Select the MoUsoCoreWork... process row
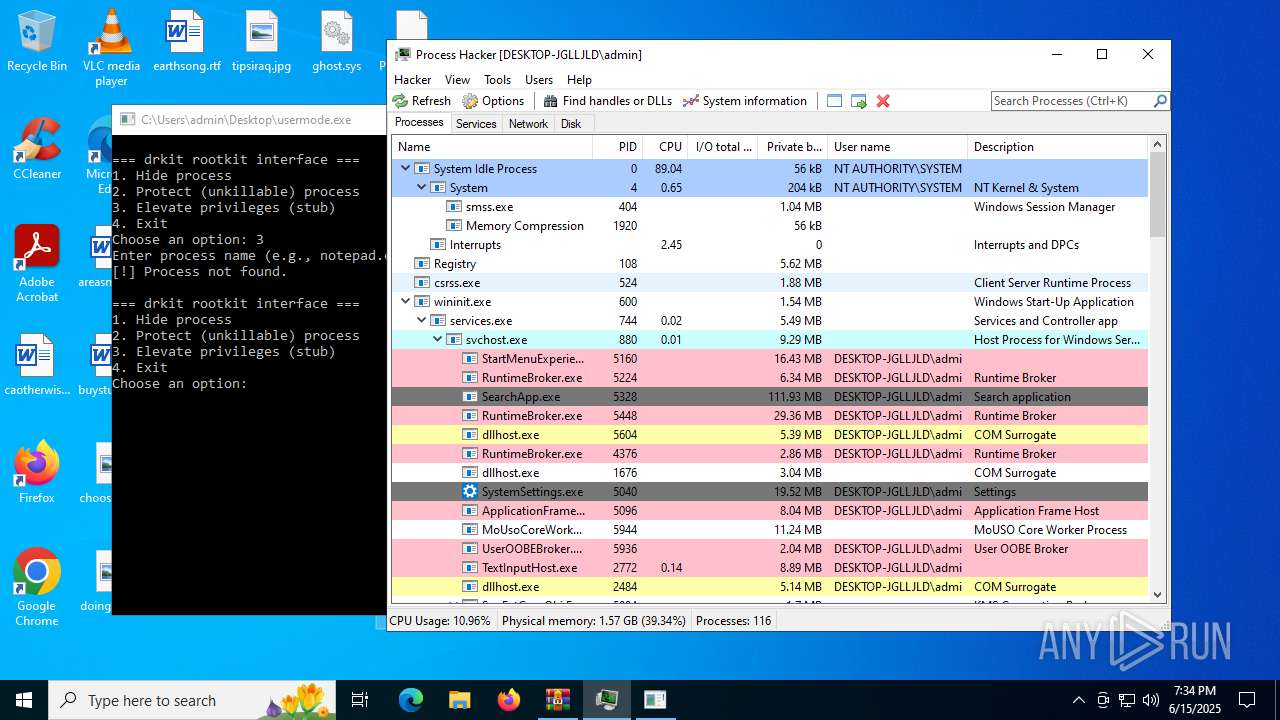This screenshot has width=1280, height=720. (770, 530)
